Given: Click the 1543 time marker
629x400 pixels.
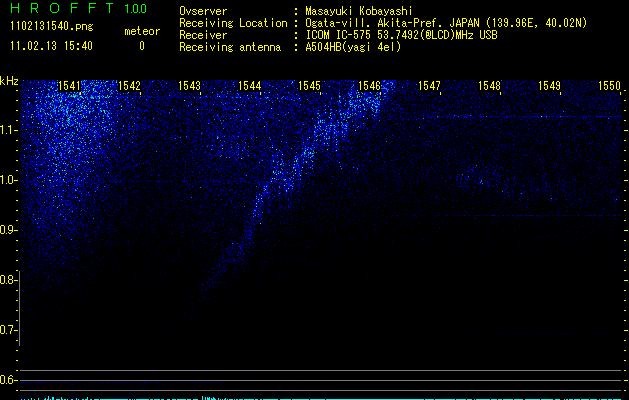Looking at the screenshot, I should point(189,86).
